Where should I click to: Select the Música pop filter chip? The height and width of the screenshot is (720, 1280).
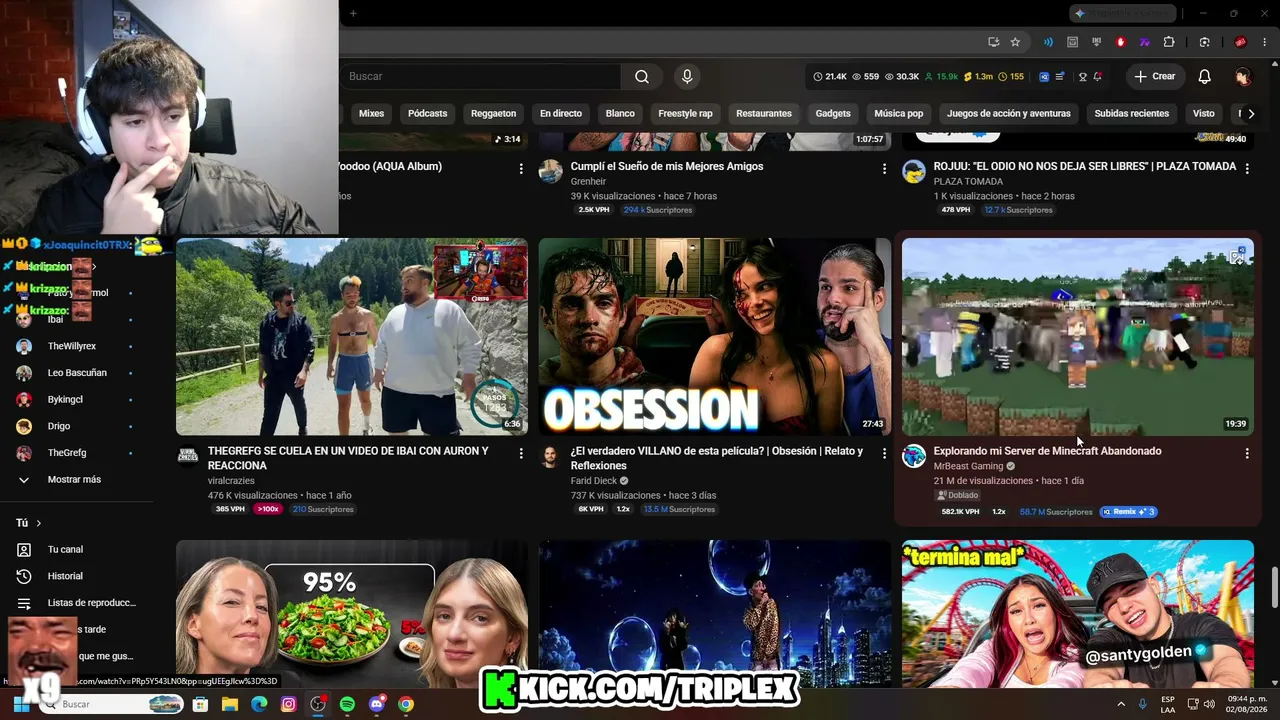pos(898,114)
